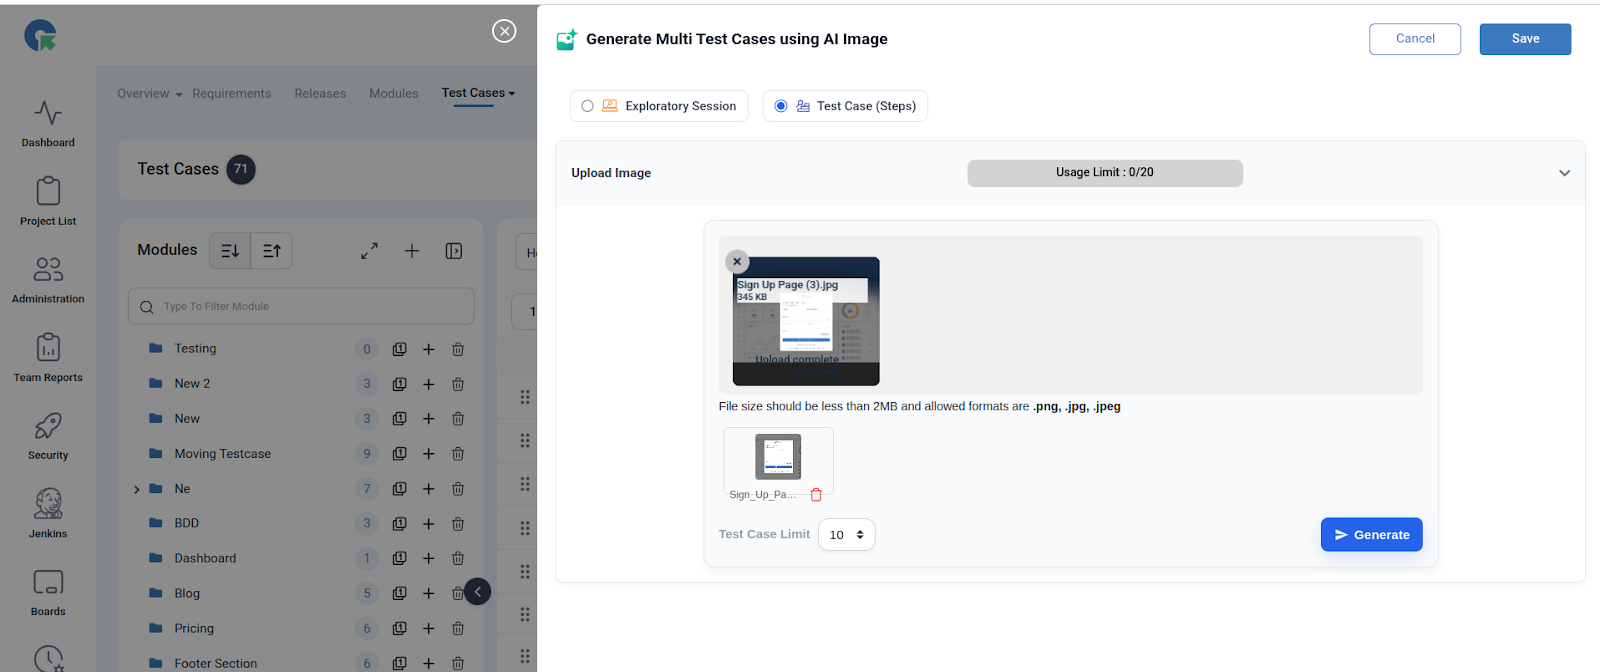Screen dimensions: 1600x672
Task: Copy the Dashboard module
Action: pos(399,559)
